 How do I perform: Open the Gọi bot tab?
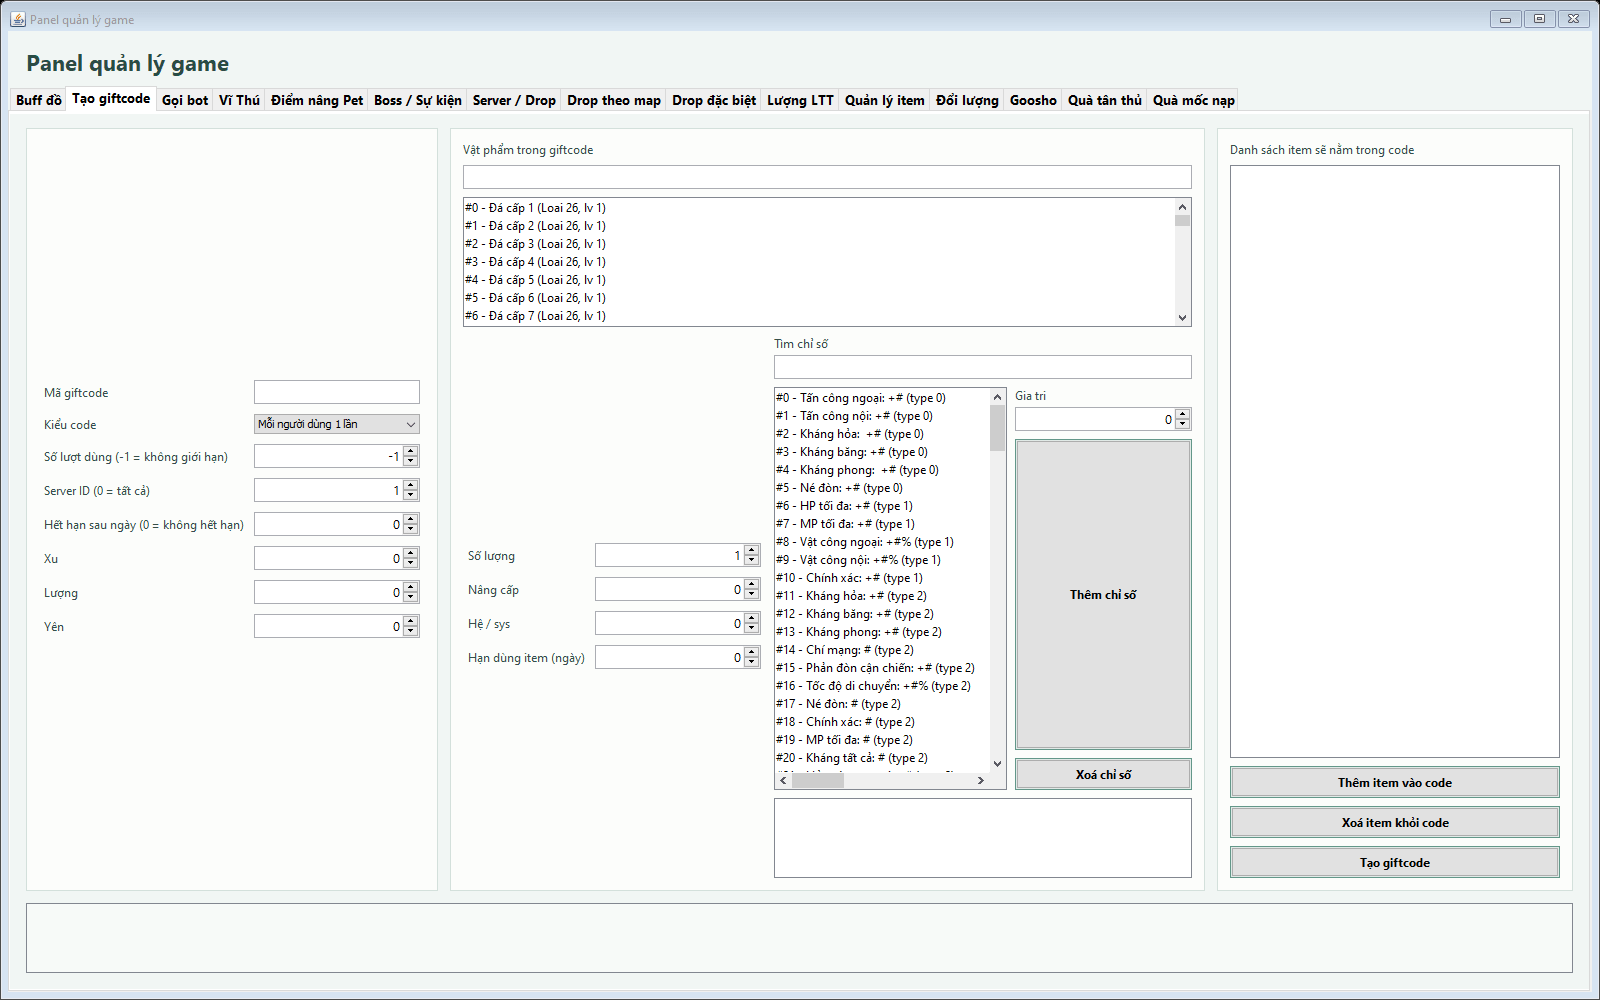tap(185, 100)
